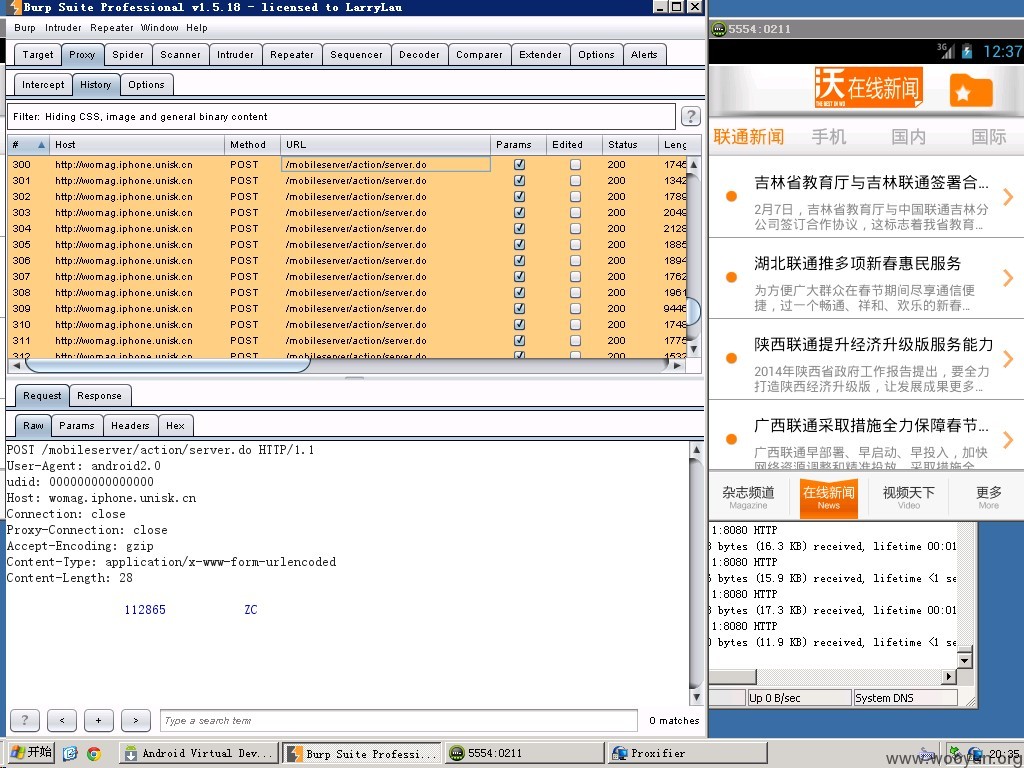
Task: Open arrow for Jilin education news item
Action: (x=1008, y=196)
